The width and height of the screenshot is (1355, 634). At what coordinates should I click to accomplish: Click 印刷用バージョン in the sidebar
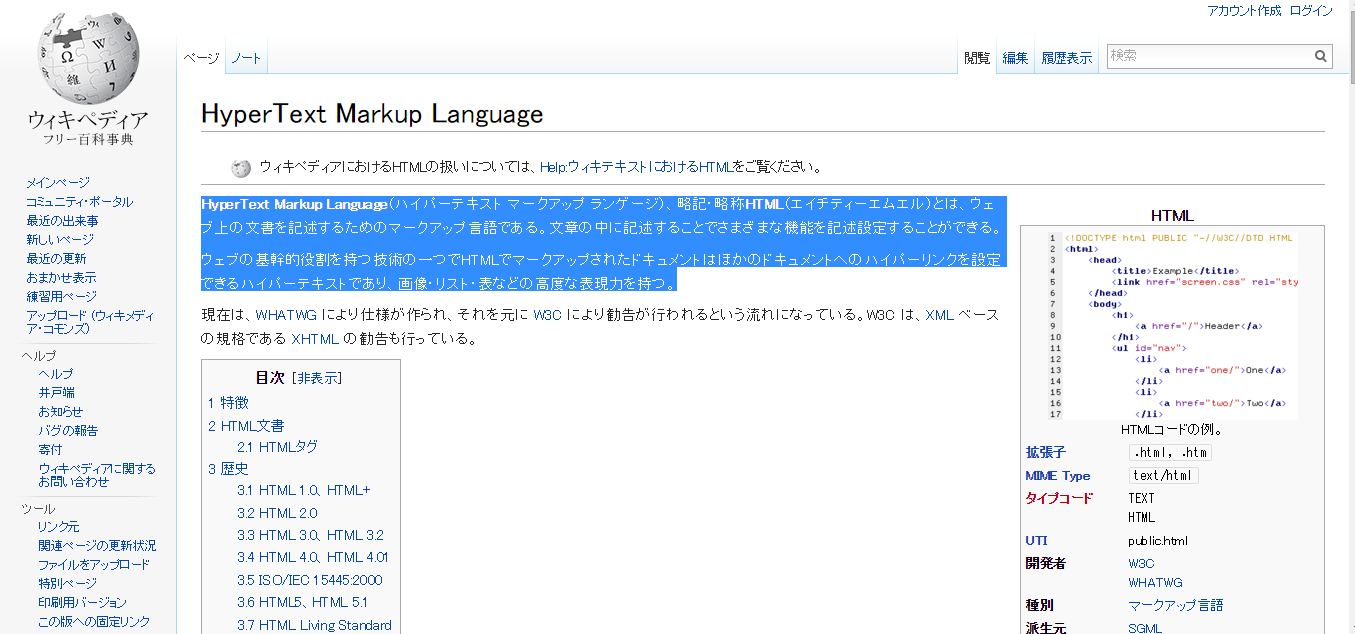[82, 602]
